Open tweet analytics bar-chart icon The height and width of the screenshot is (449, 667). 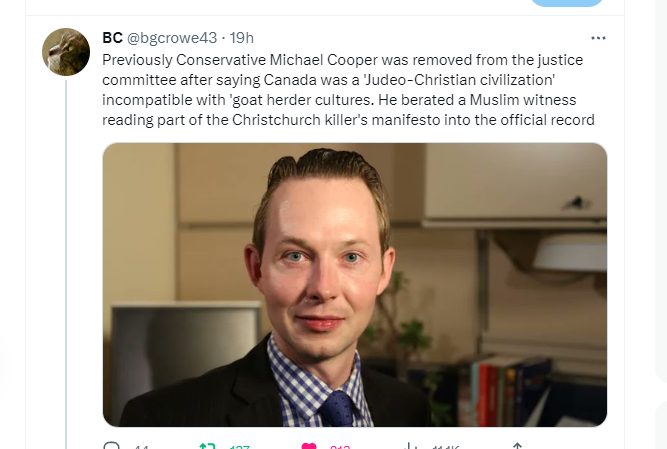click(410, 446)
